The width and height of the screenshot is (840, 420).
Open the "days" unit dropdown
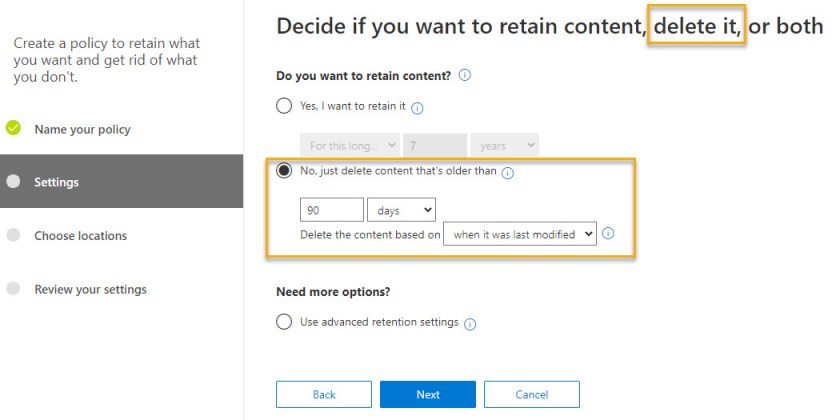401,209
